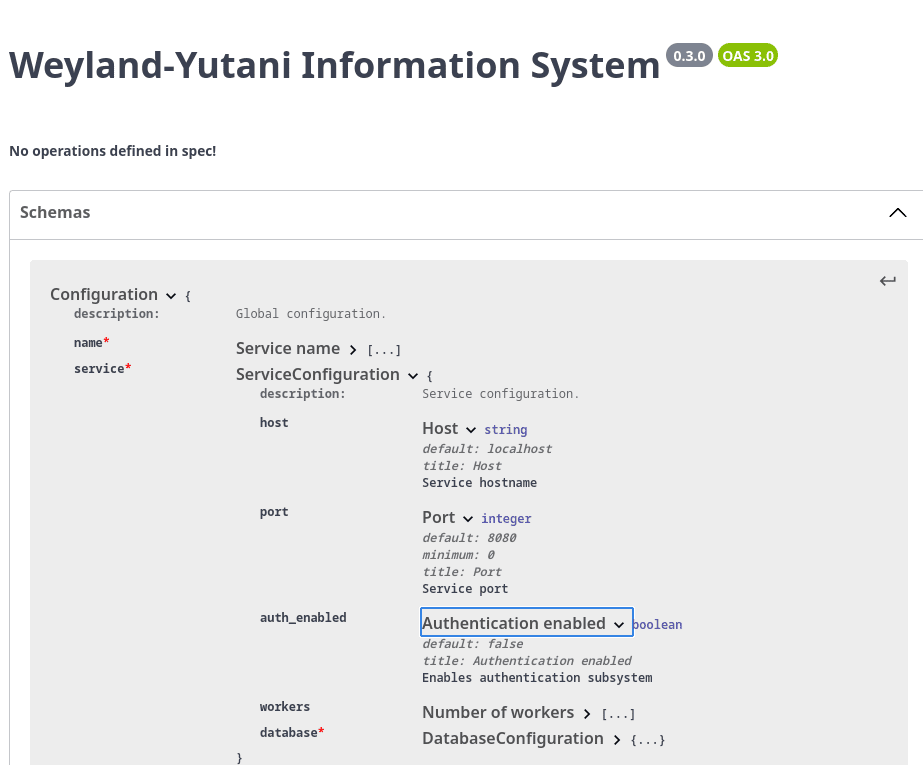Expand the Service name property

pyautogui.click(x=352, y=350)
